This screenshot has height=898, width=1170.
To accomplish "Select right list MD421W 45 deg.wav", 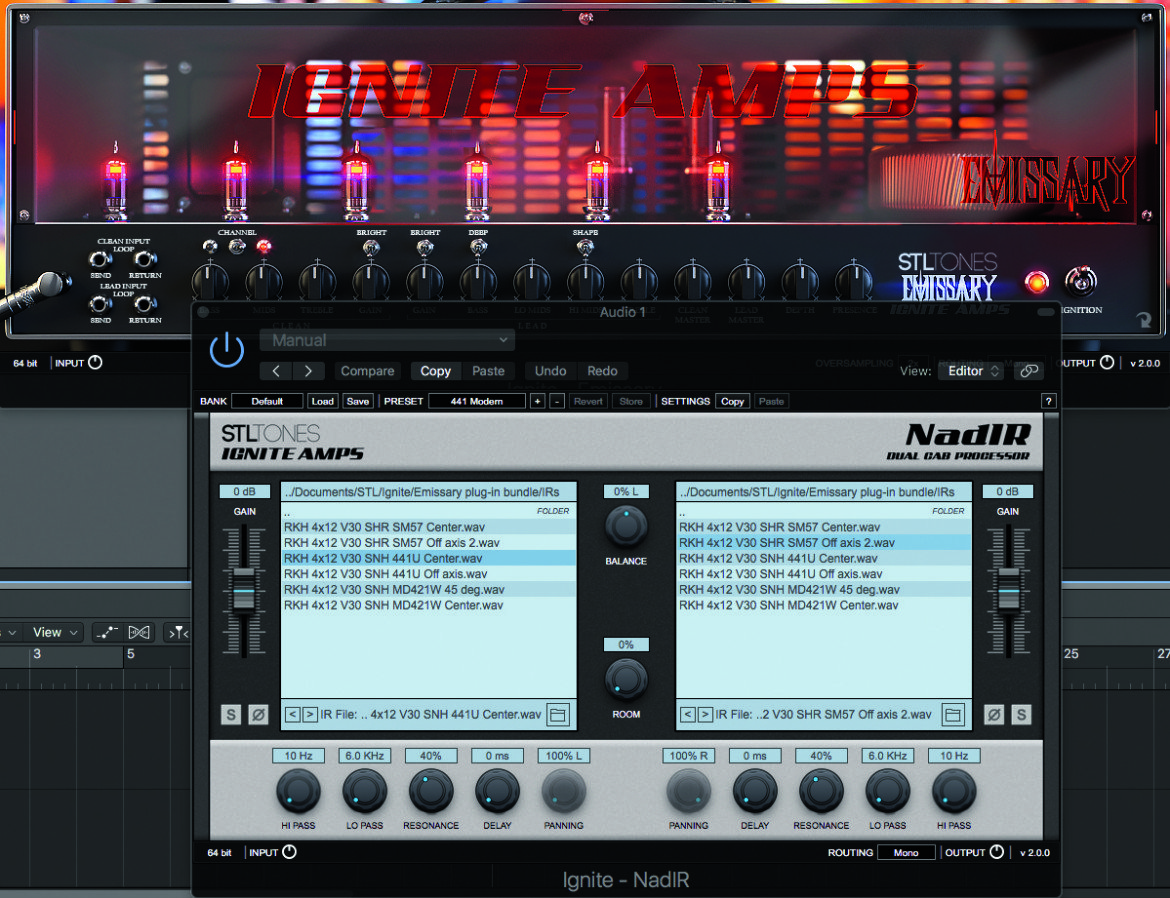I will 824,590.
